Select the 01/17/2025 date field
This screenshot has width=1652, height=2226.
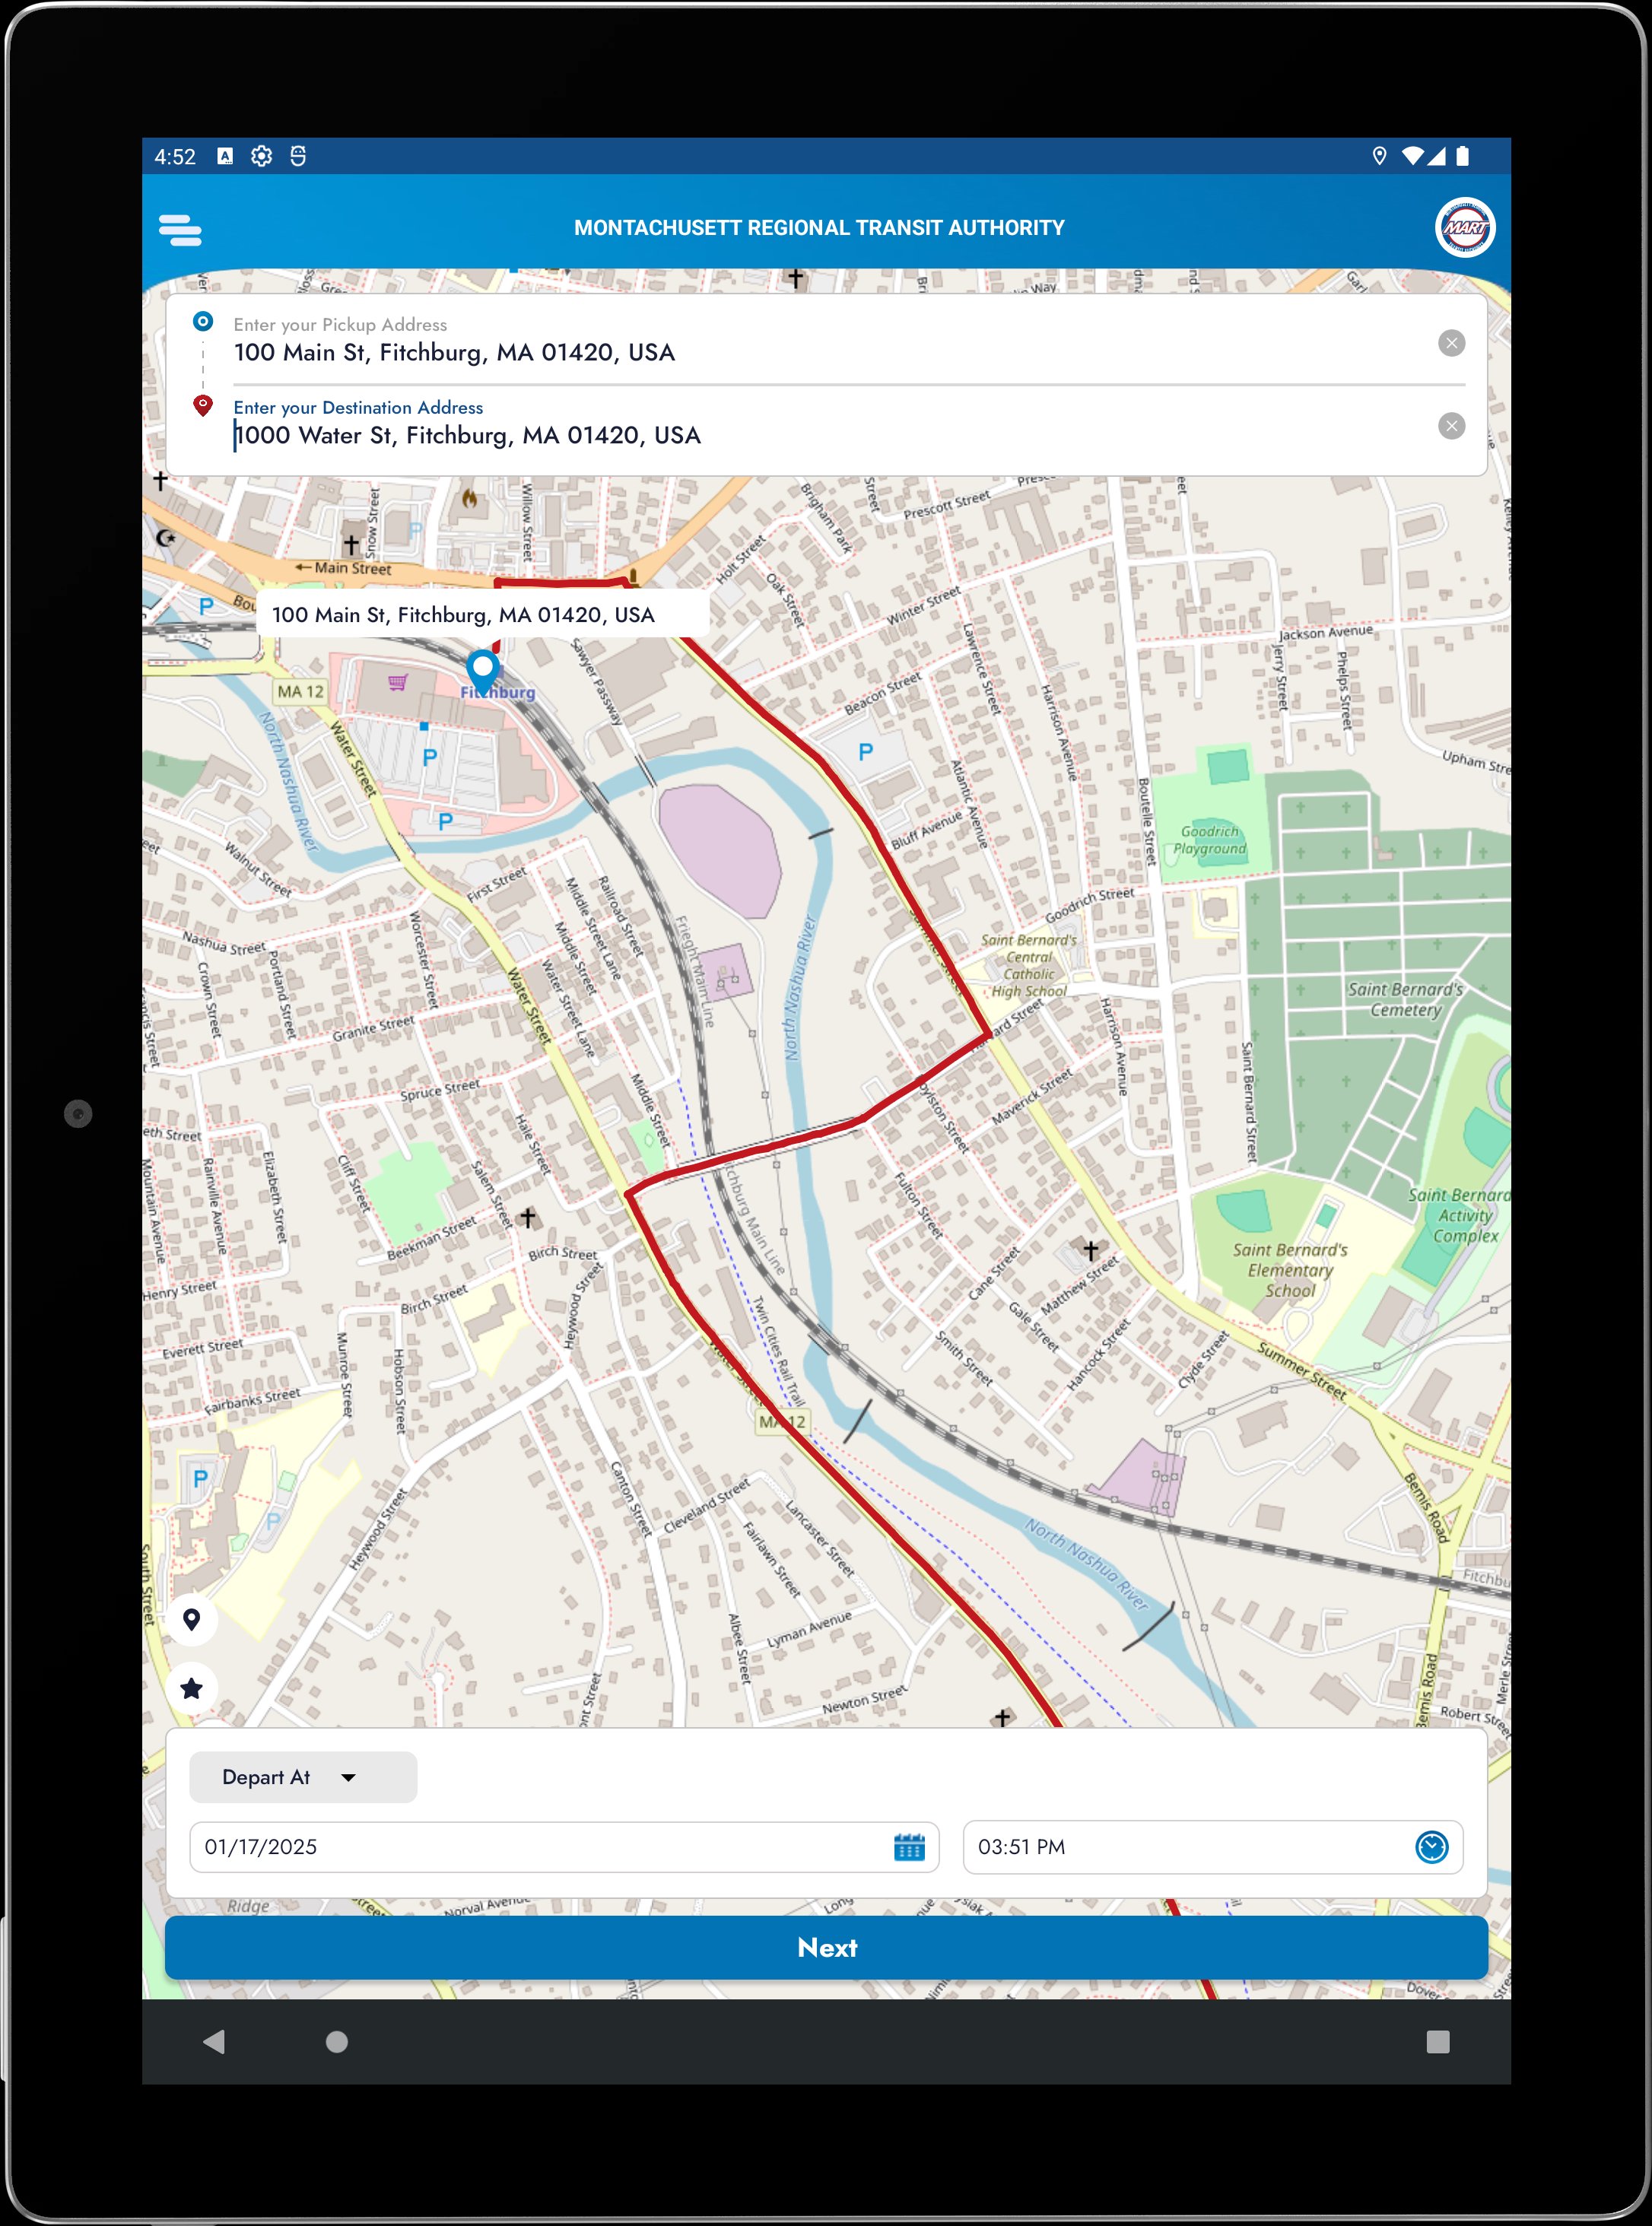click(540, 1847)
